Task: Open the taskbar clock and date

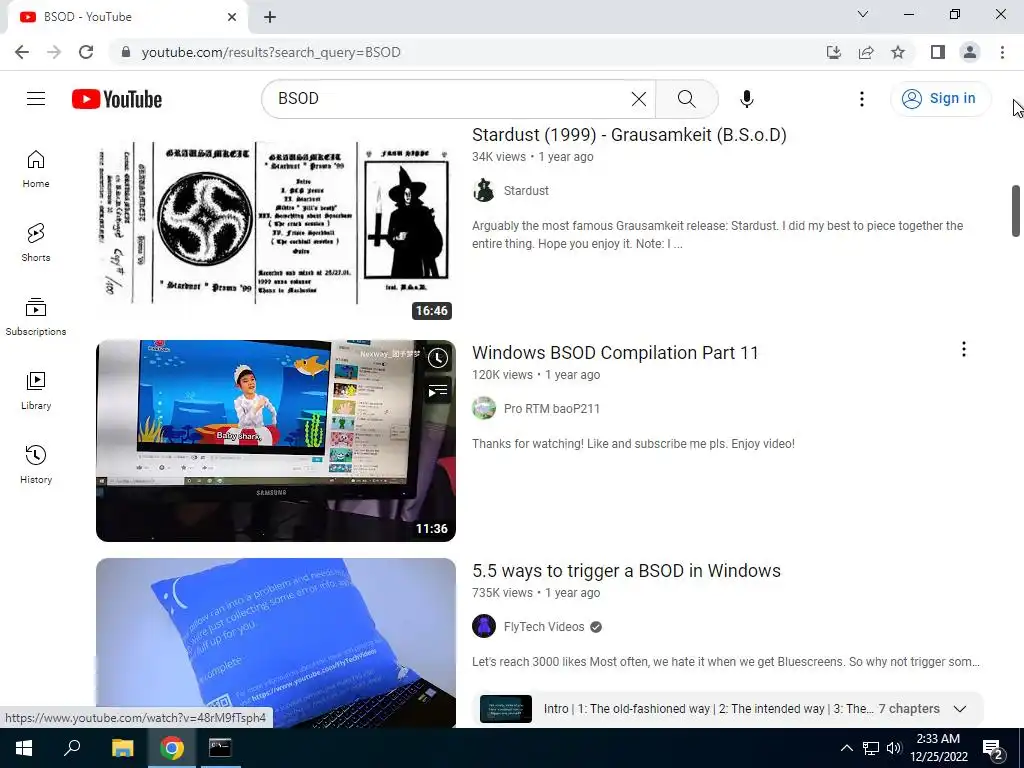Action: [x=938, y=748]
